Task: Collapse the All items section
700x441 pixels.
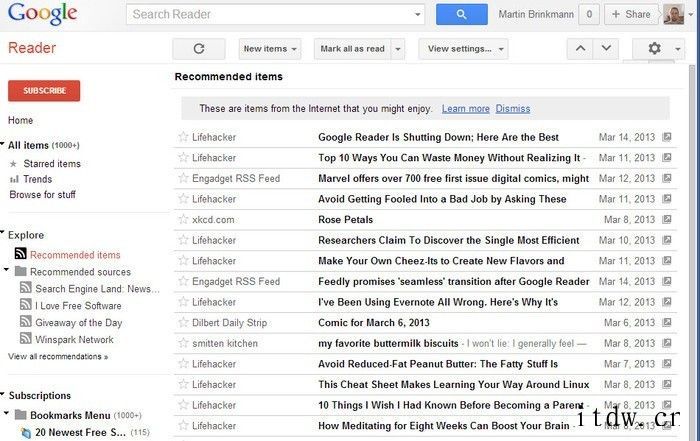Action: point(3,144)
